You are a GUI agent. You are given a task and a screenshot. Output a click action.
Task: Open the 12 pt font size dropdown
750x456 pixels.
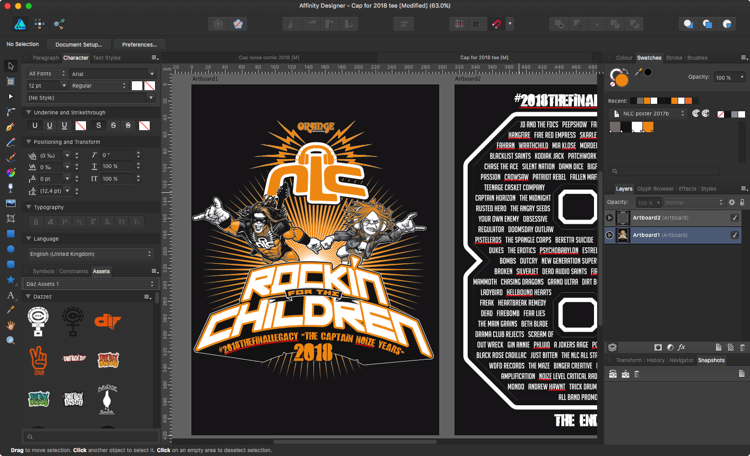(x=46, y=86)
